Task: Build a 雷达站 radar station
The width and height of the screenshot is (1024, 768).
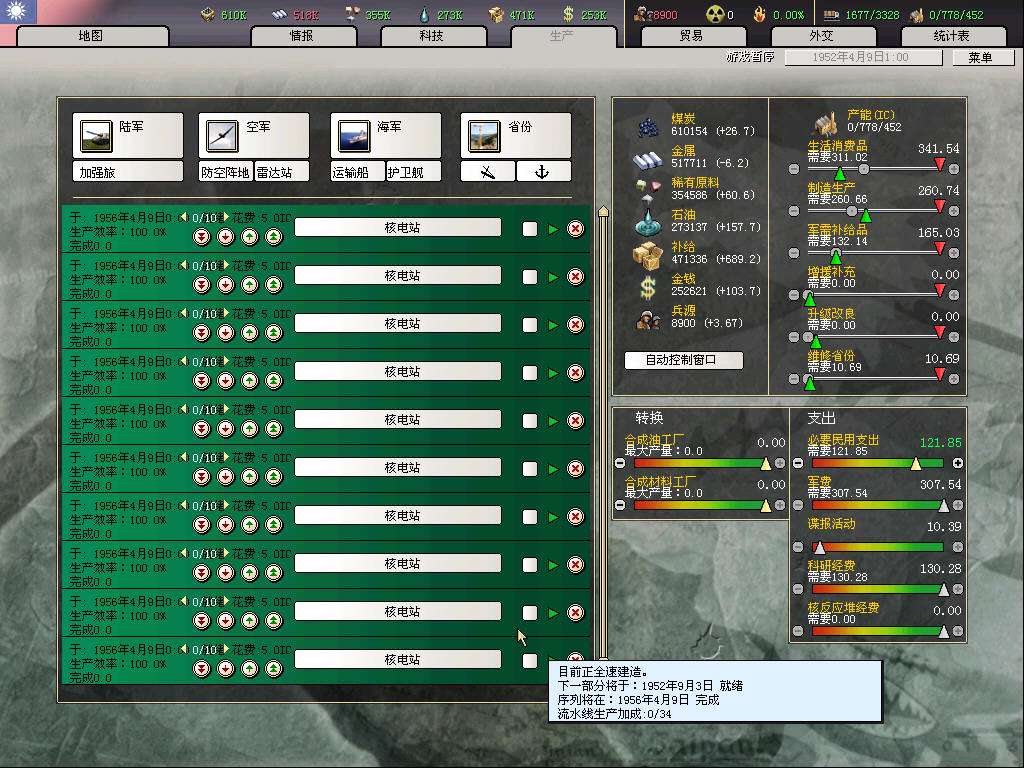Action: (x=281, y=172)
